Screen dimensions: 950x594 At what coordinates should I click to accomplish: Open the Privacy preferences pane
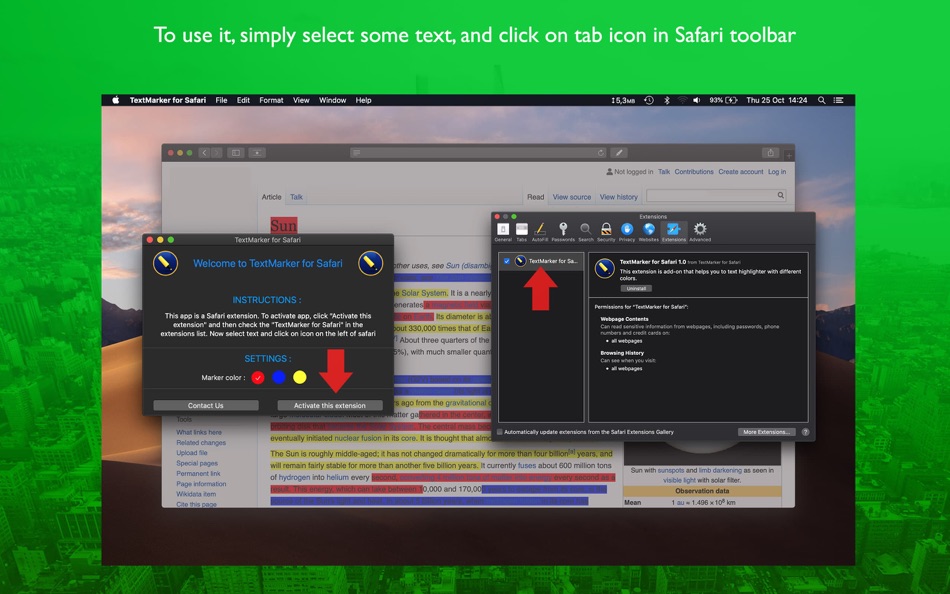click(x=627, y=232)
